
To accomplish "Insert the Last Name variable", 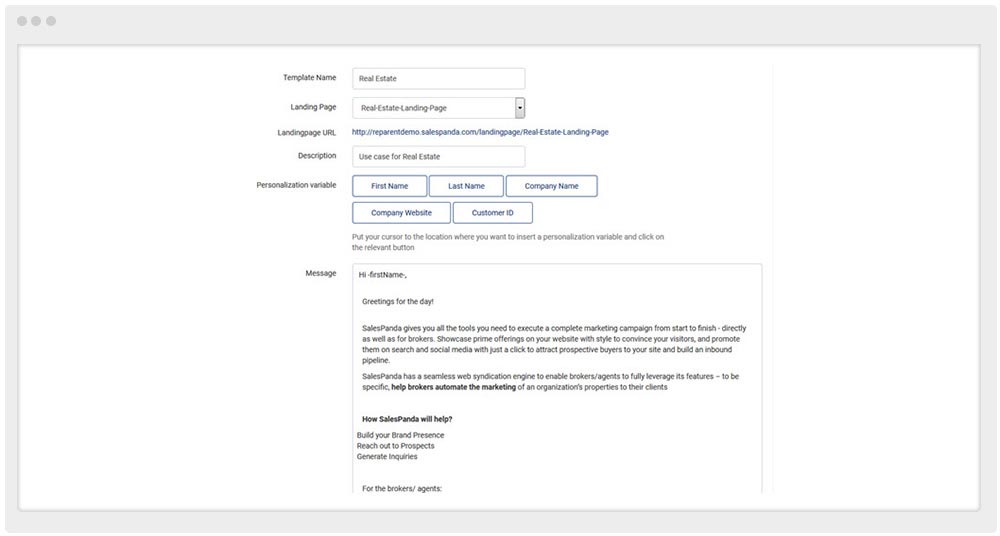I will tap(466, 186).
